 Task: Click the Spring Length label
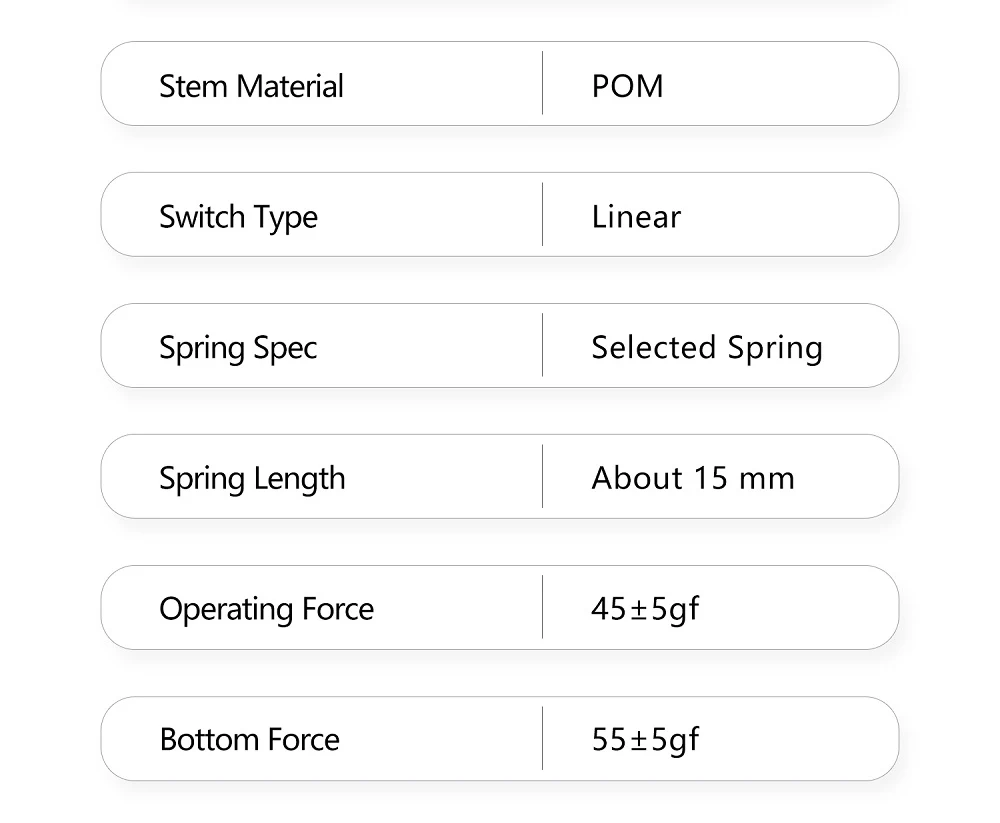point(252,479)
